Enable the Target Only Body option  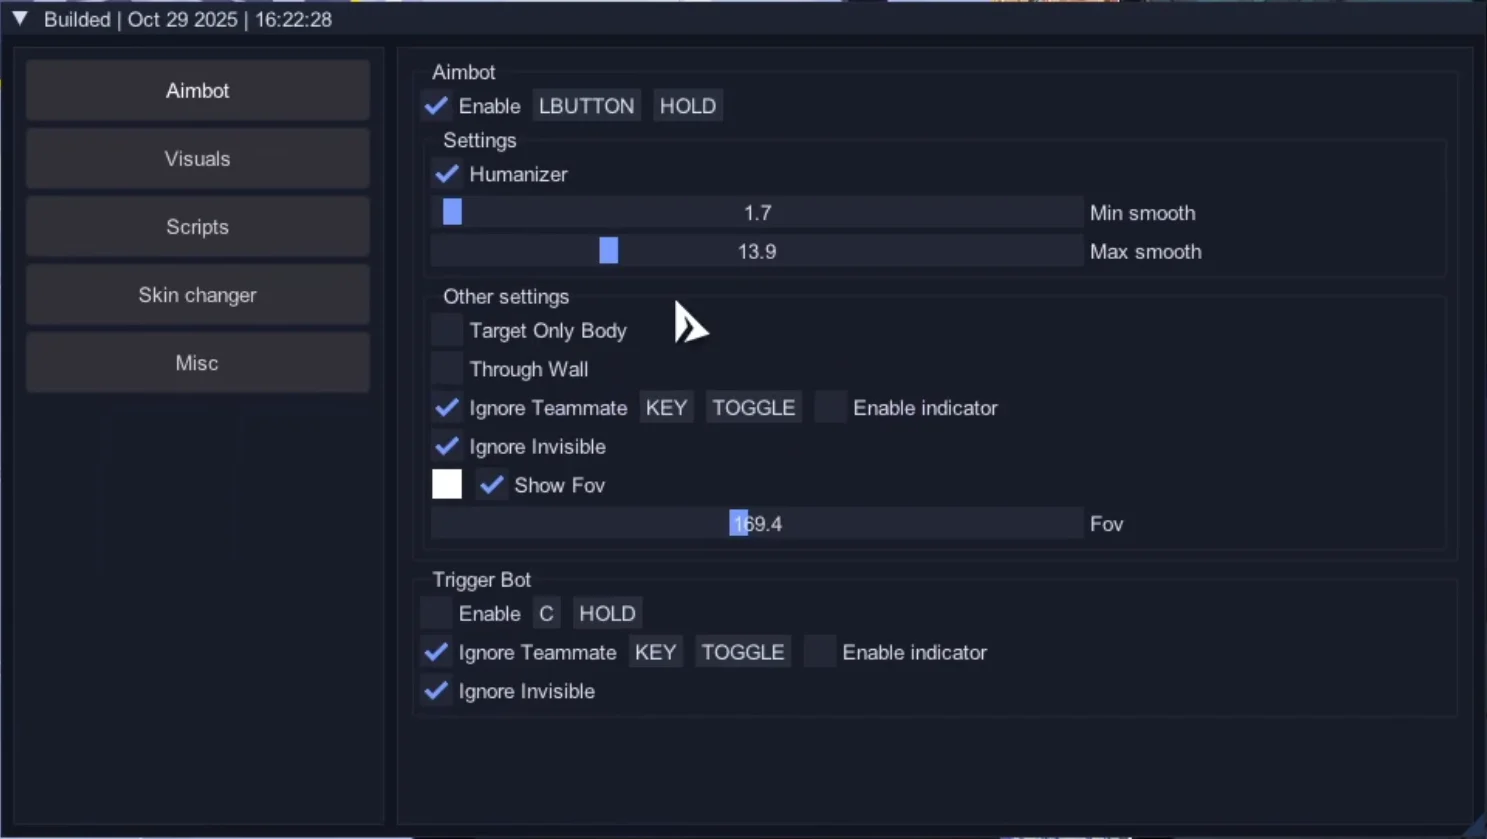[447, 330]
